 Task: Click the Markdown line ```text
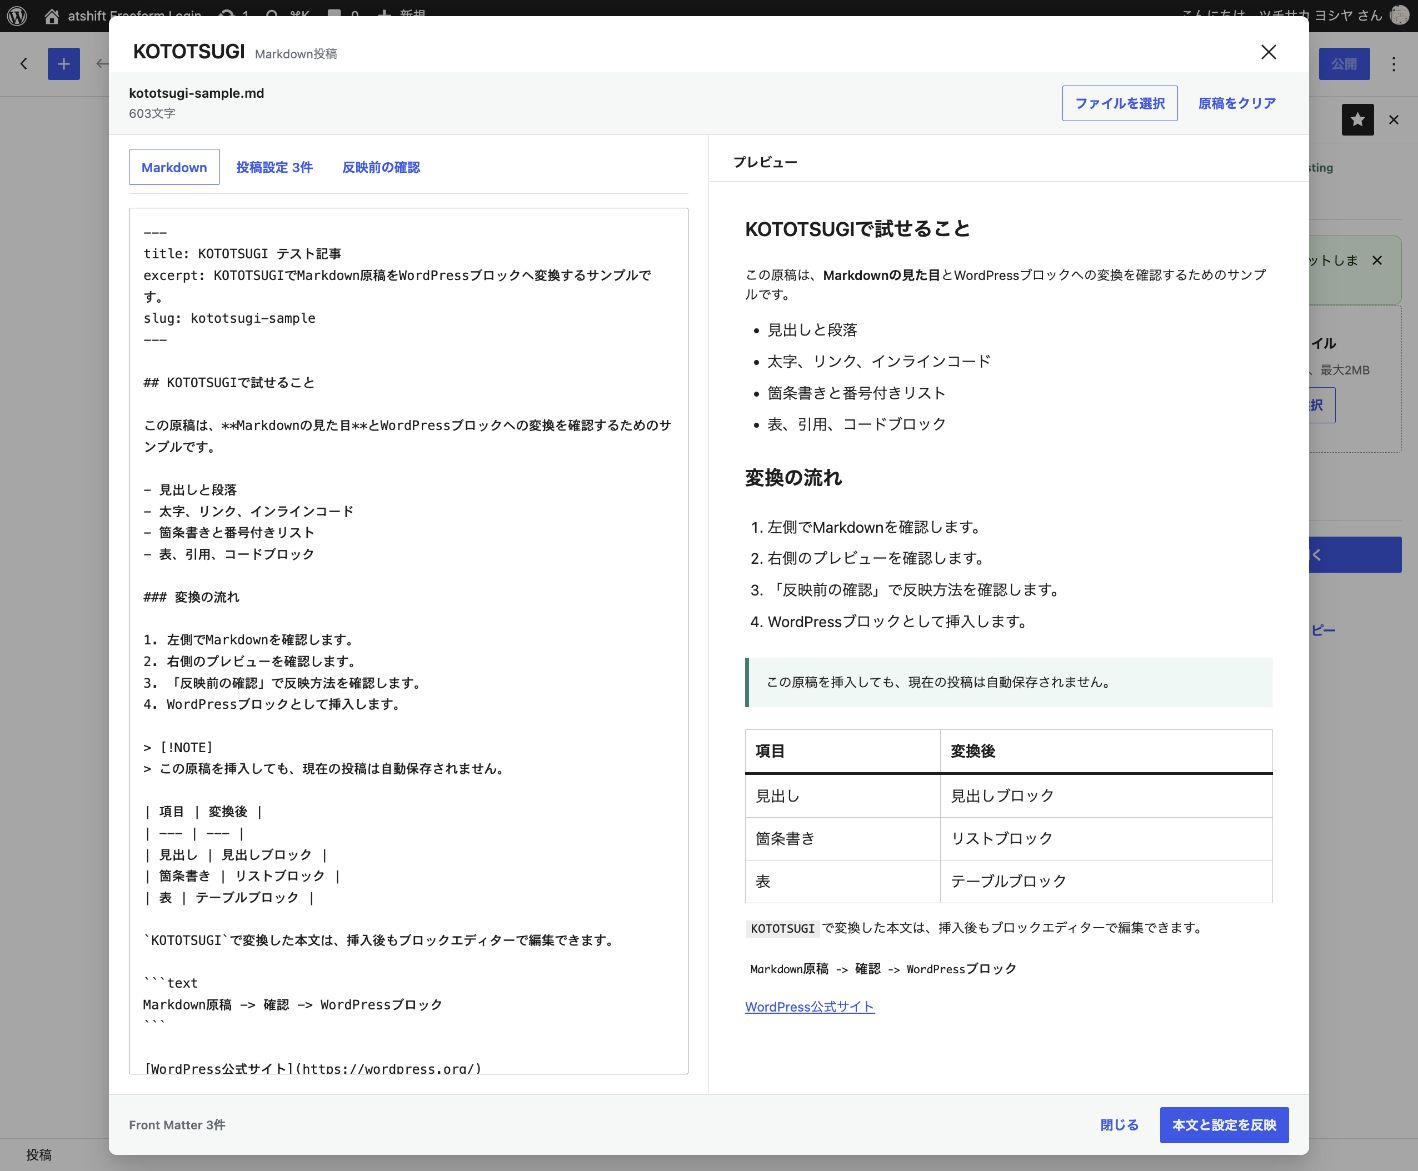click(170, 983)
